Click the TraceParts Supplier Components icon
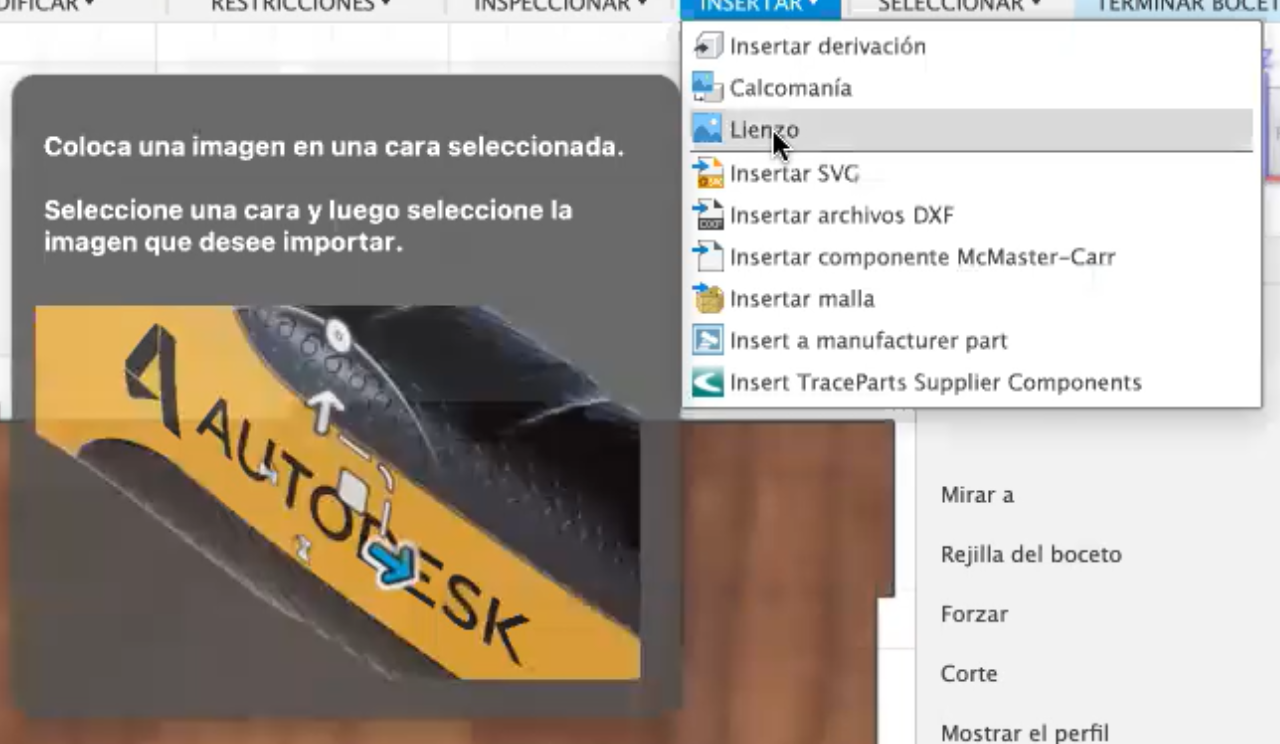The width and height of the screenshot is (1280, 744). tap(708, 383)
